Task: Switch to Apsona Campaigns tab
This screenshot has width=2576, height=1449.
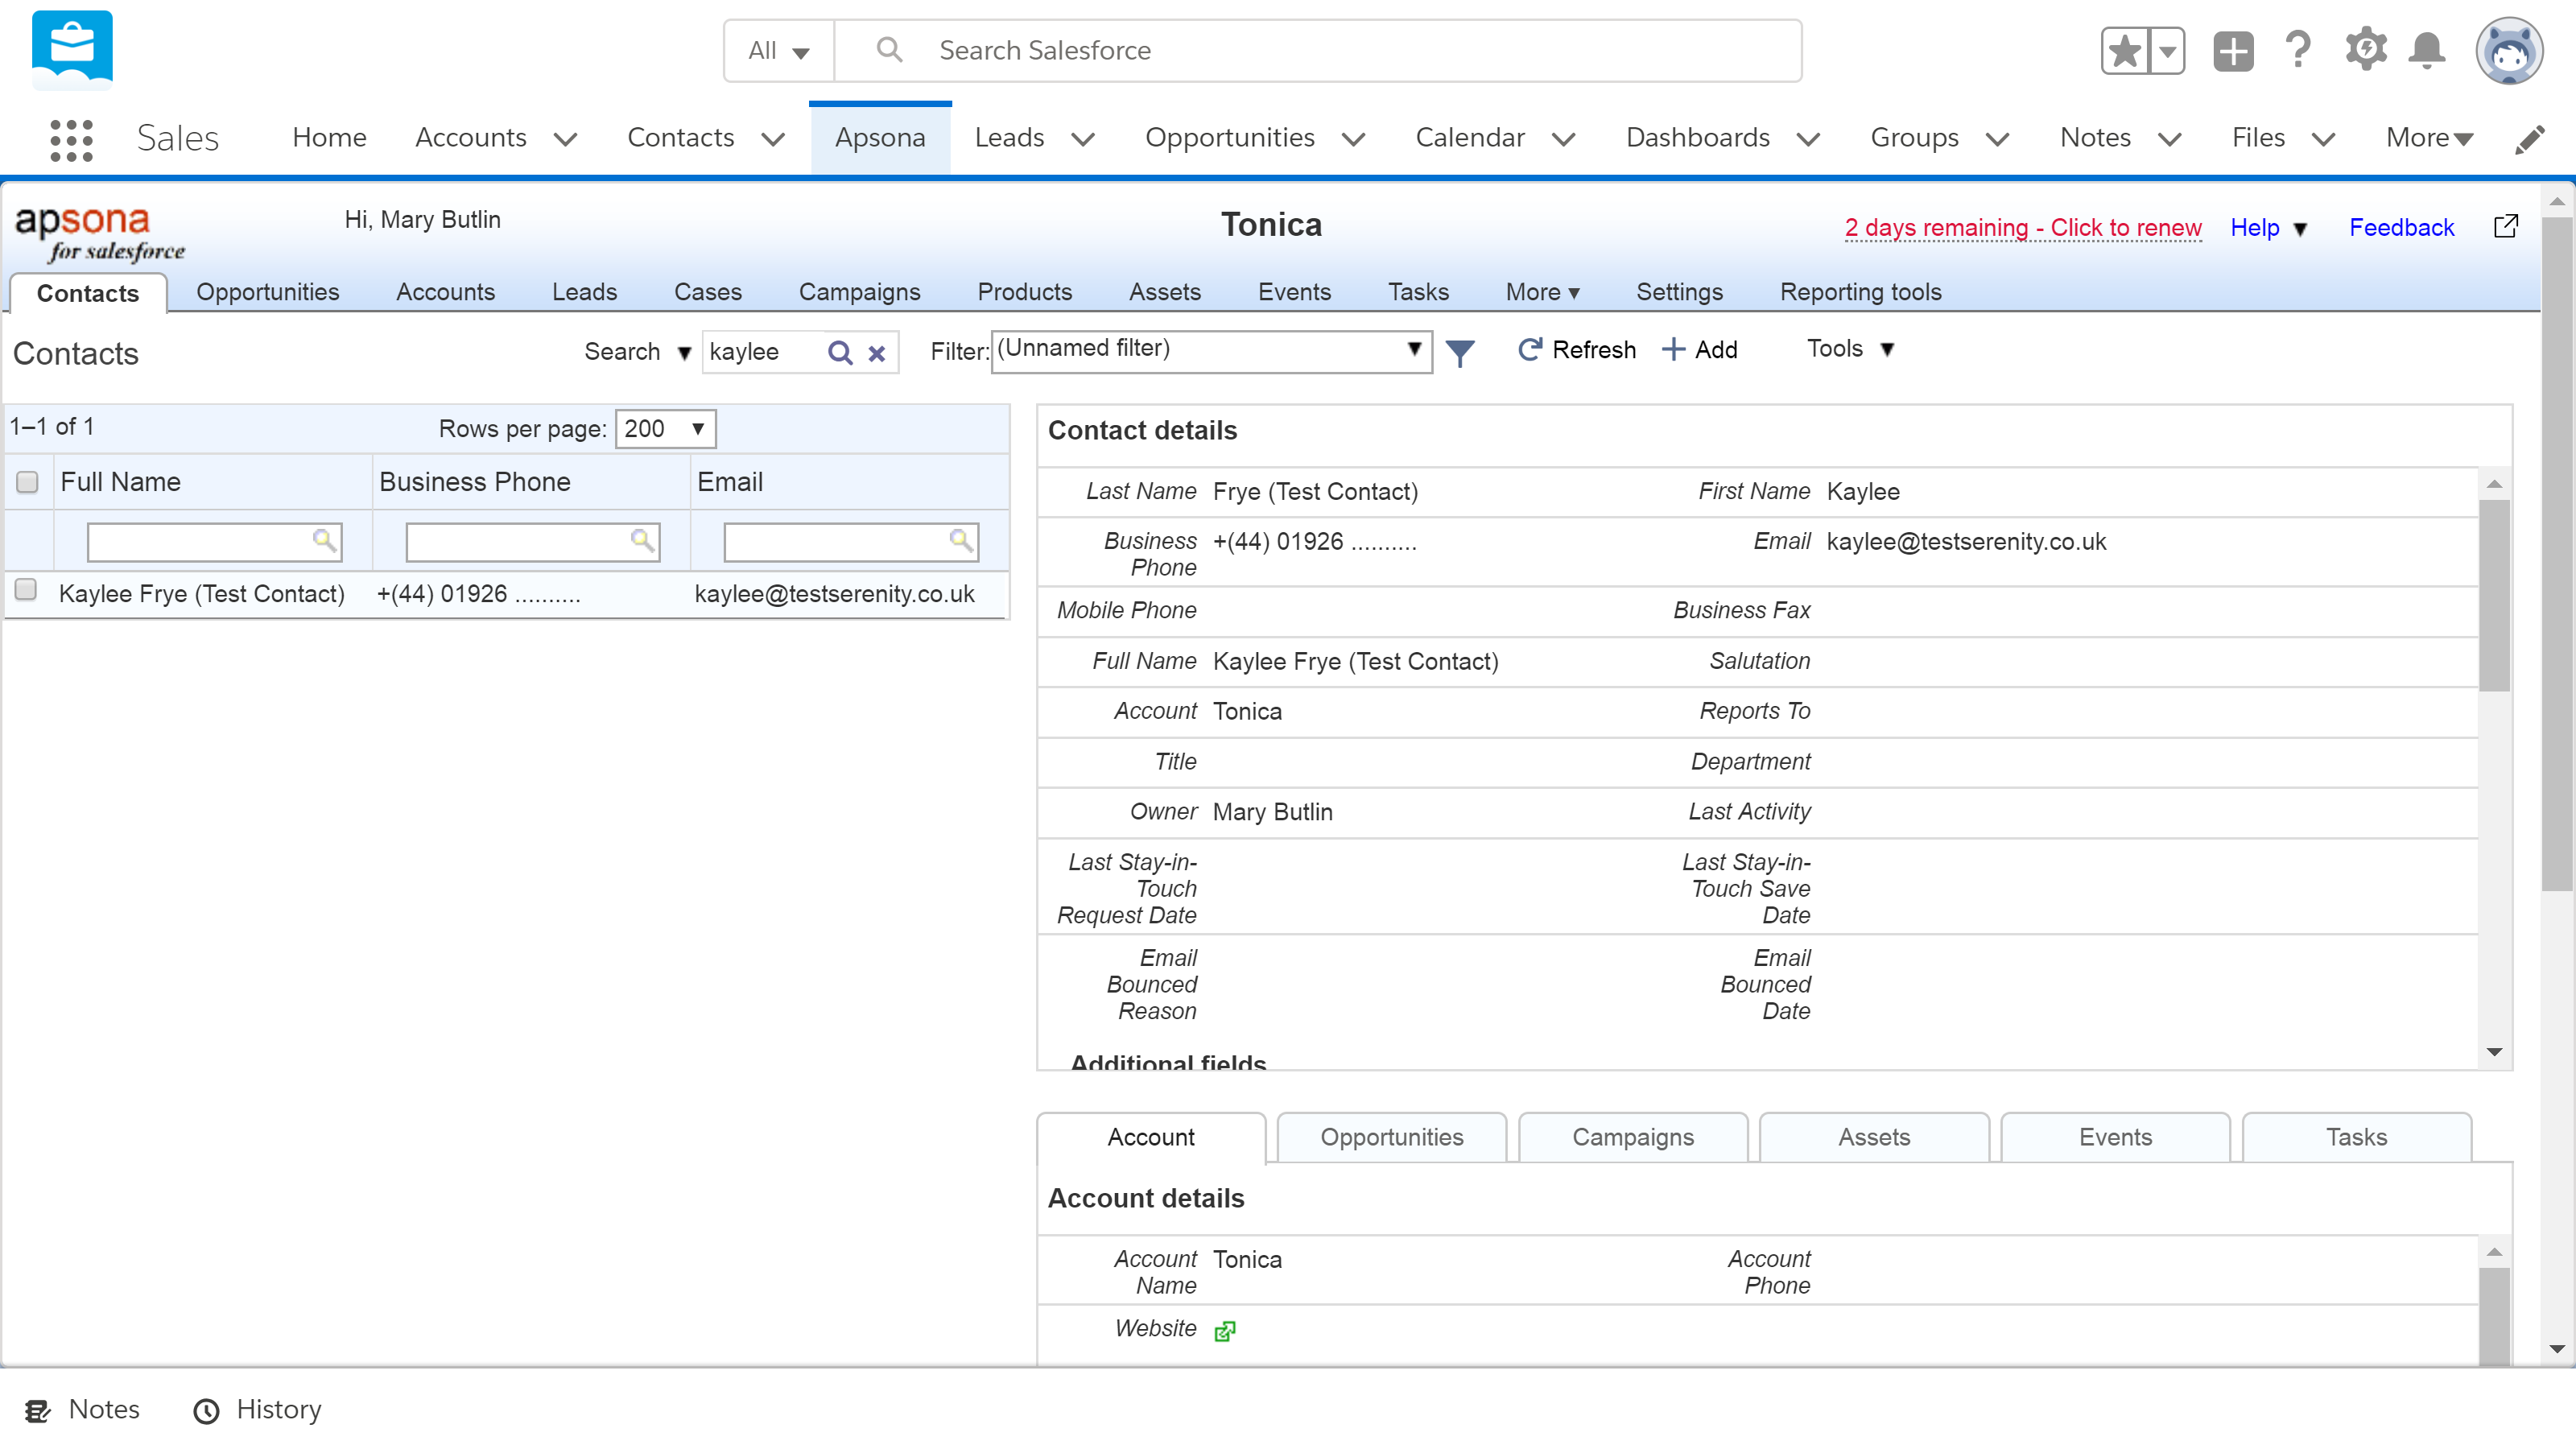Action: click(x=859, y=292)
